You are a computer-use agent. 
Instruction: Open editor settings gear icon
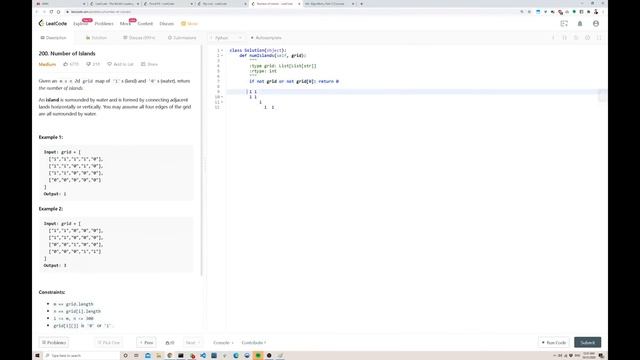coord(587,38)
